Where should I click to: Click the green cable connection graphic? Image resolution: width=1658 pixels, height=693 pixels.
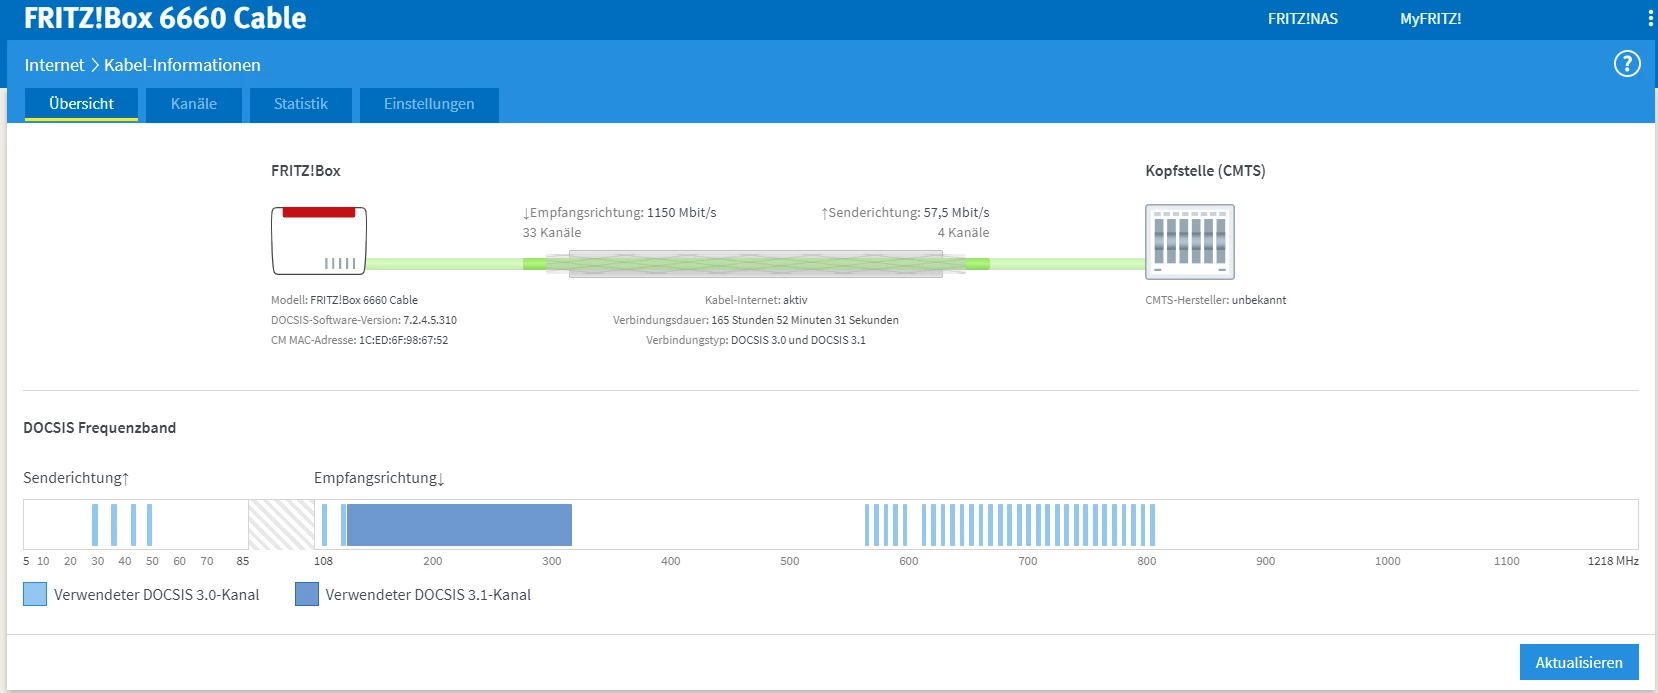pos(755,264)
